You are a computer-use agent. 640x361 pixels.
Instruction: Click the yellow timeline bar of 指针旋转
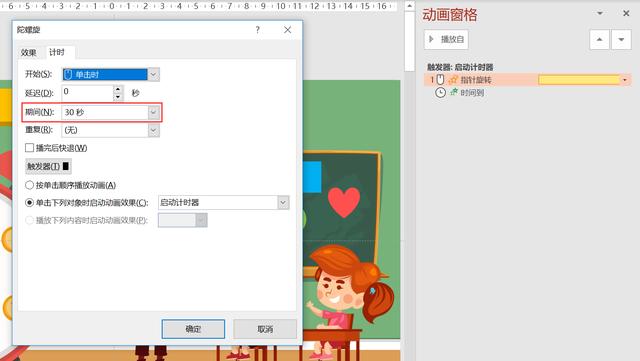[x=579, y=80]
